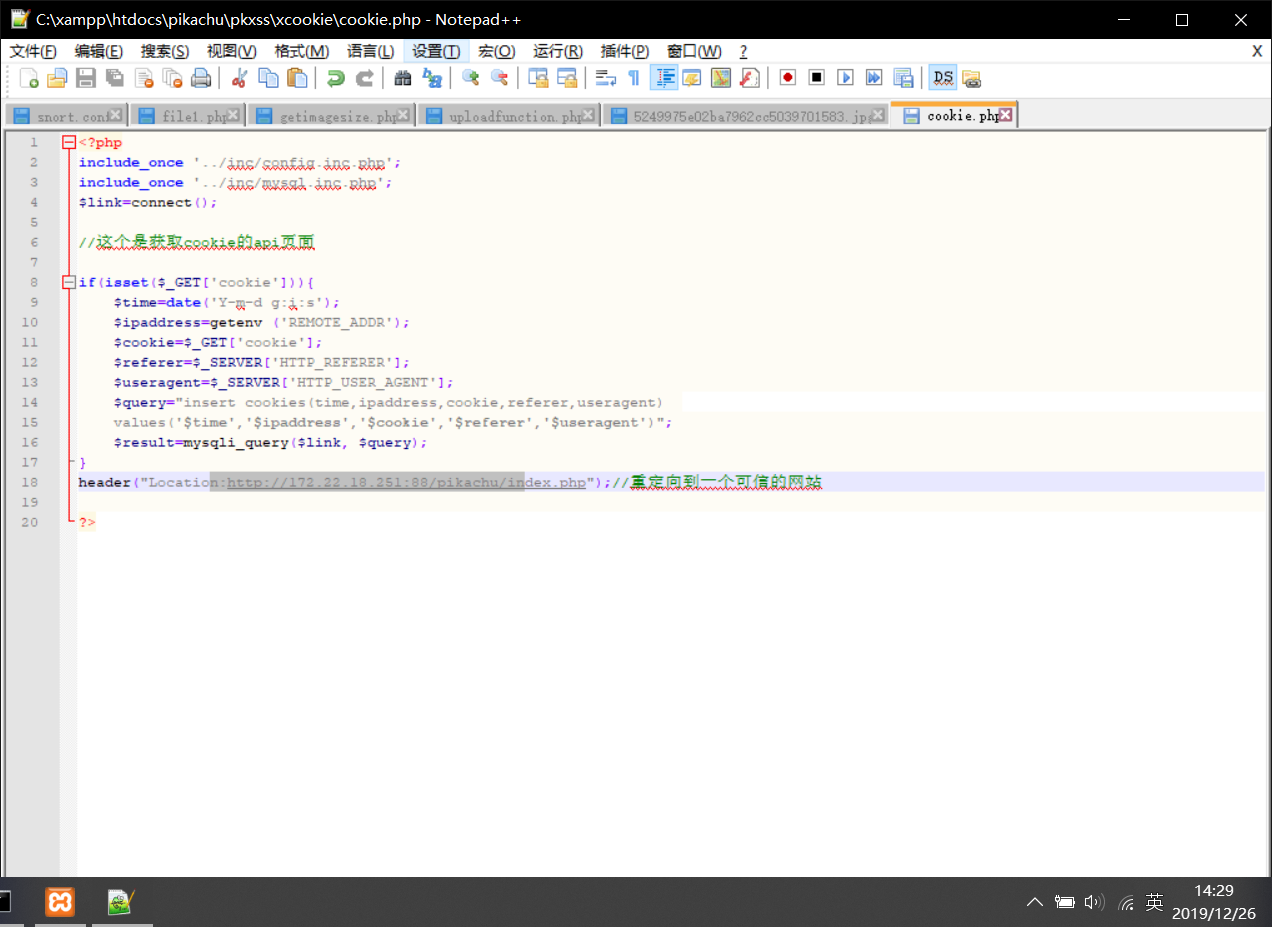Click the Save file toolbar icon
The width and height of the screenshot is (1272, 927).
(x=86, y=78)
